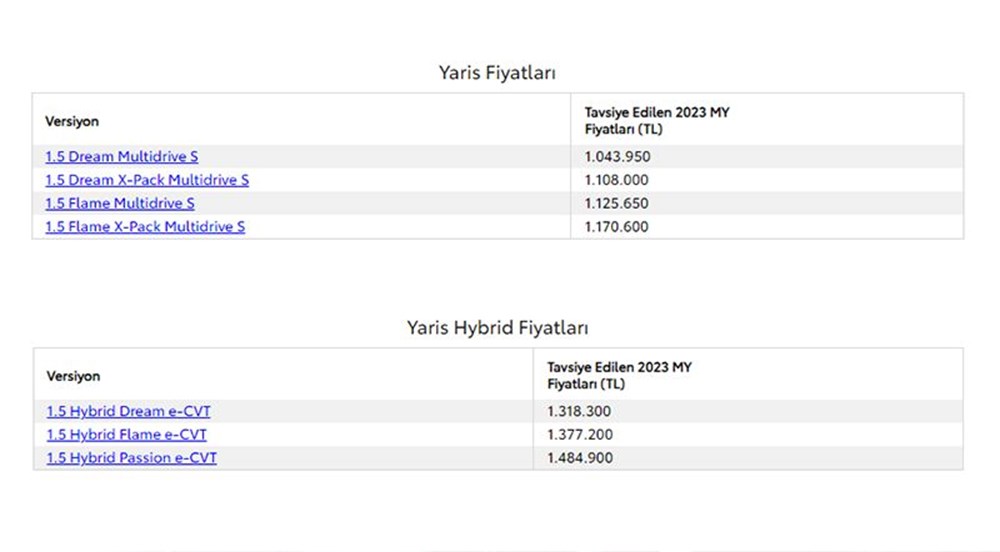Select the 1.5 Flame X-Pack Multidrive S link
The image size is (1000, 552).
pos(145,227)
